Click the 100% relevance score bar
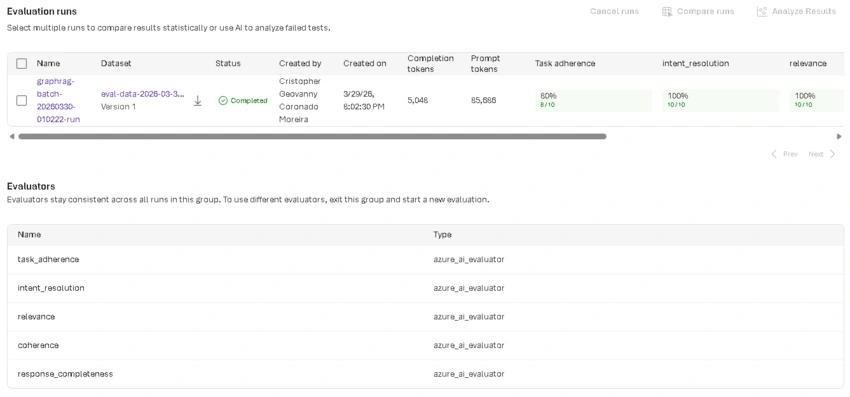The width and height of the screenshot is (850, 397). tap(816, 101)
